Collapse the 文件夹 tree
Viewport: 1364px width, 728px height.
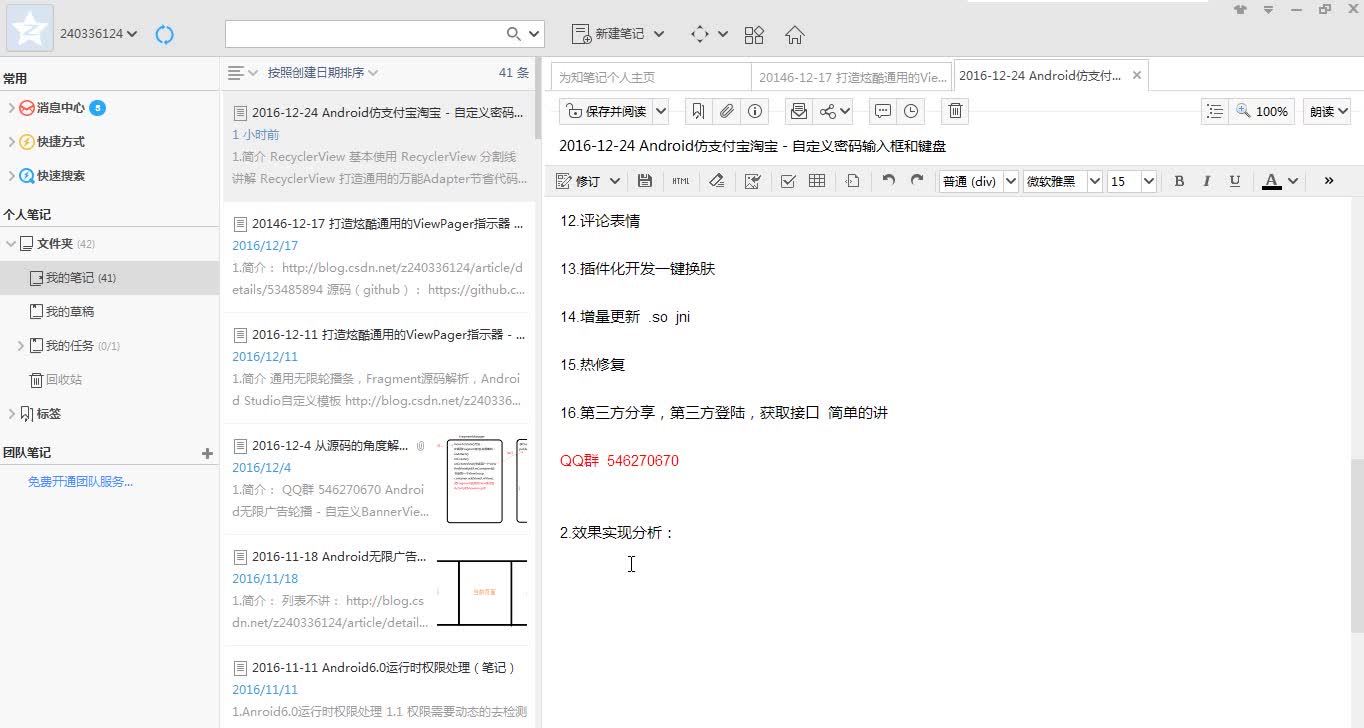11,244
